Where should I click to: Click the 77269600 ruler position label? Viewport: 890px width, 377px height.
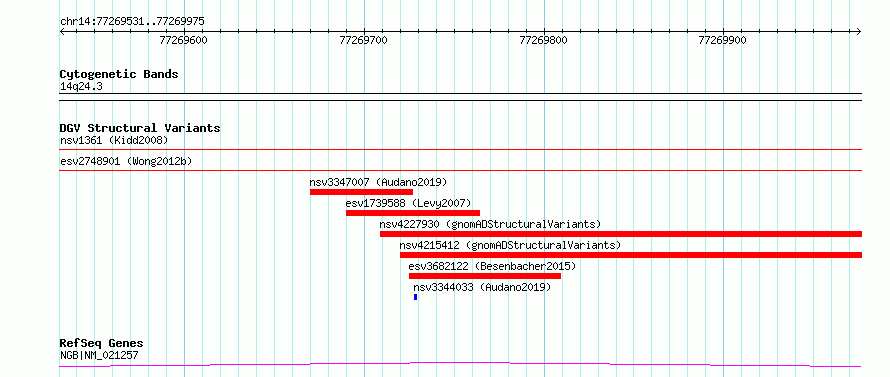point(183,40)
